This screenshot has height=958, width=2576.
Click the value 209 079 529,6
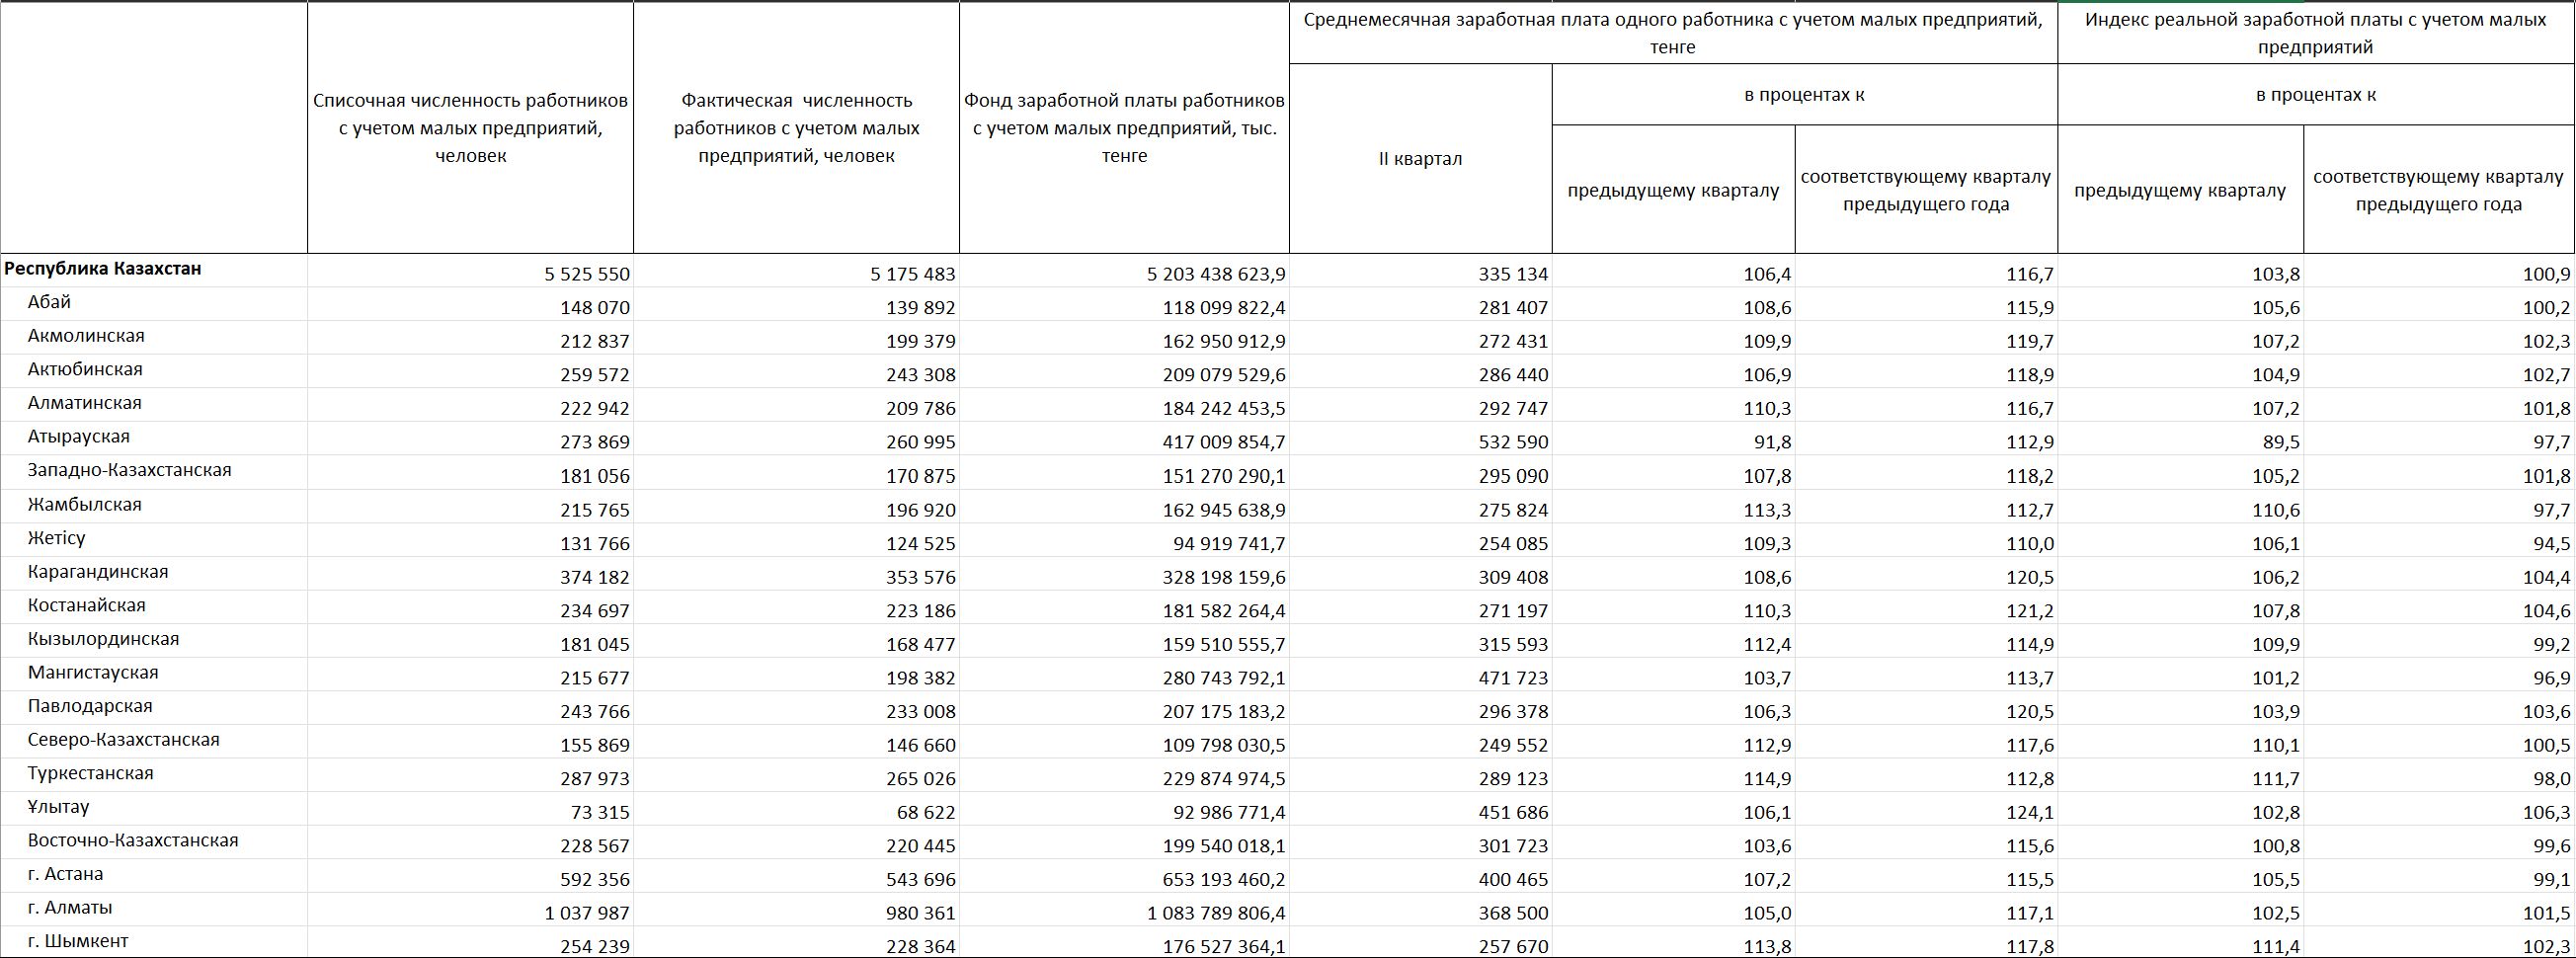1224,375
